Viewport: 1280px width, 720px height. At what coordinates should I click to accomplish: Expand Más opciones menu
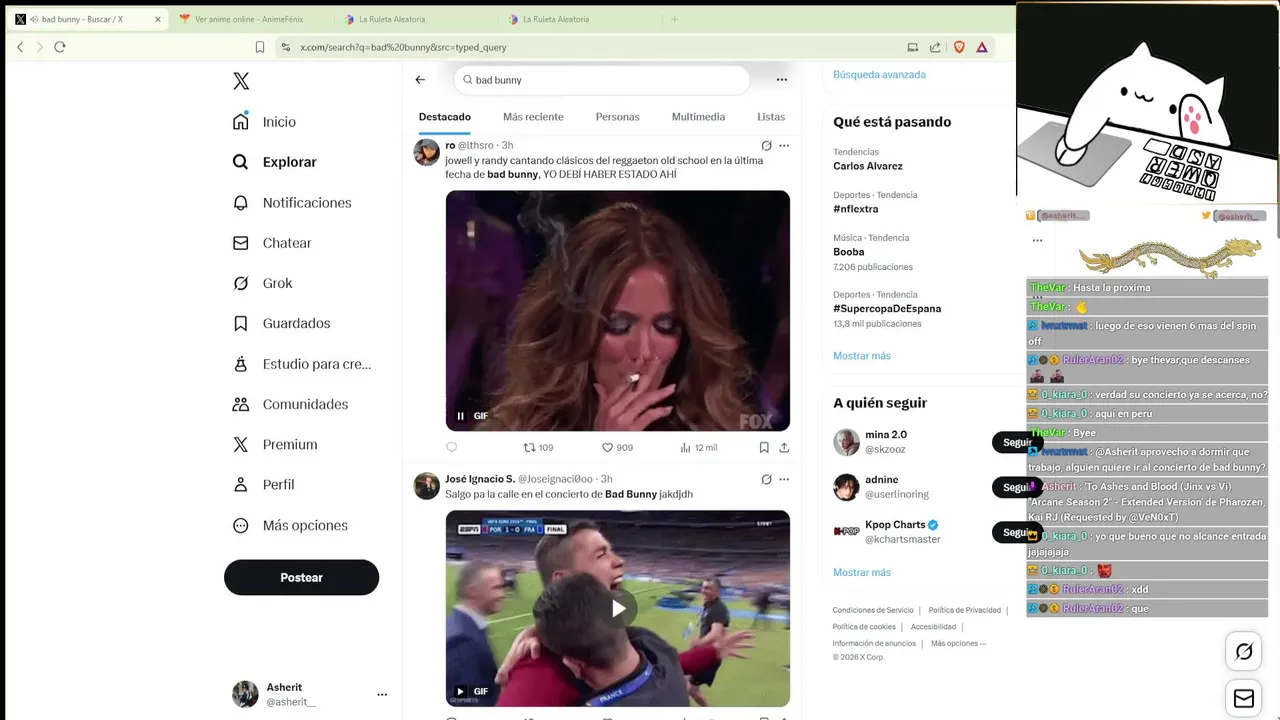pyautogui.click(x=290, y=525)
